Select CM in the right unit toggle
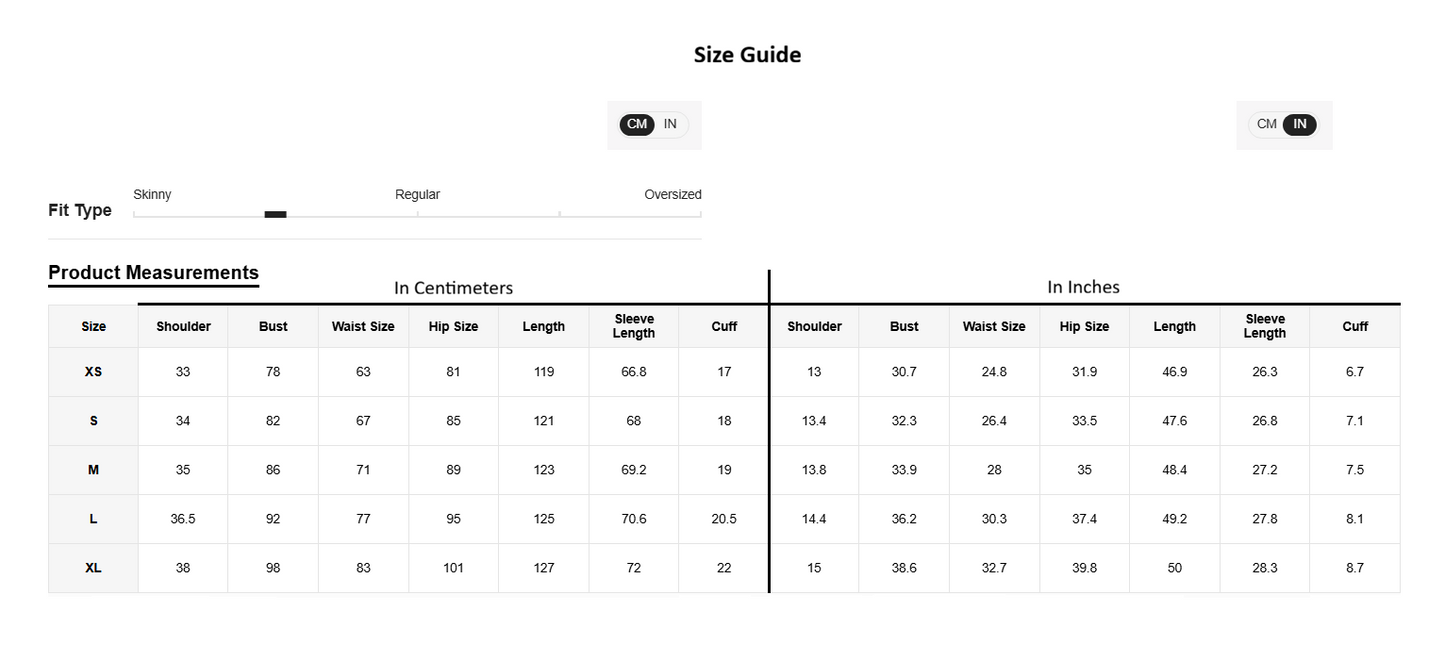The image size is (1445, 661). point(1267,124)
